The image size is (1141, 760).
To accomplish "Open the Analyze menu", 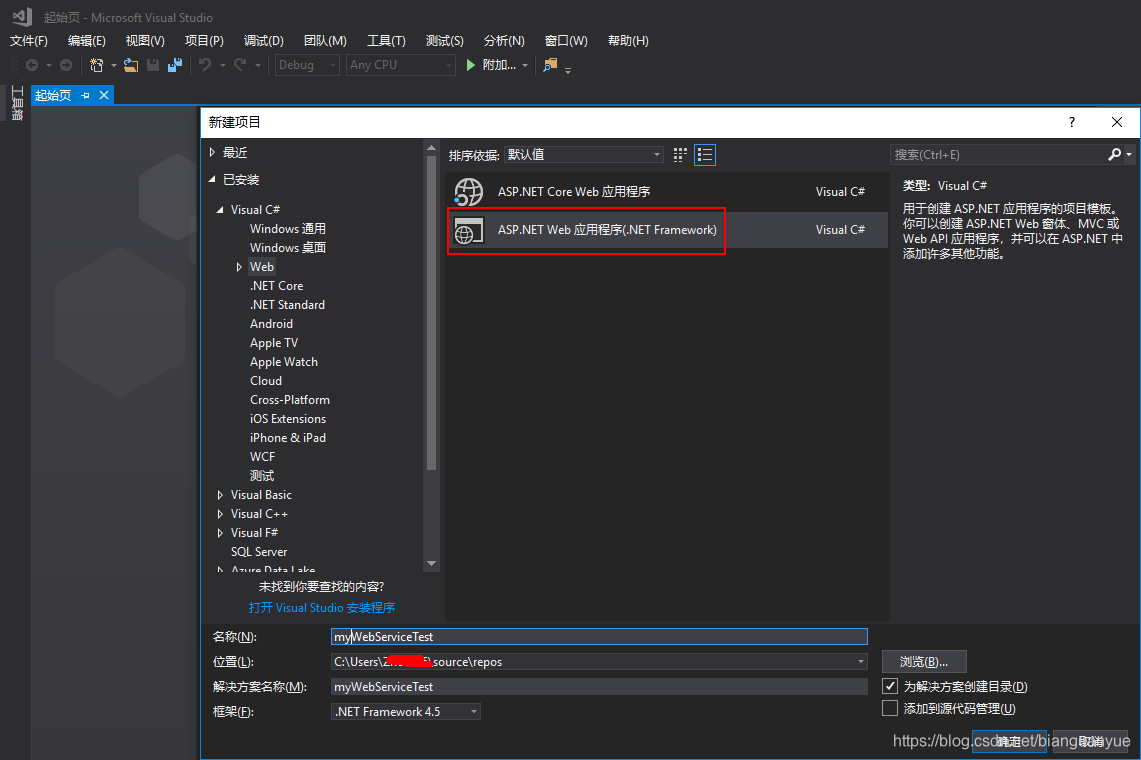I will click(x=504, y=41).
